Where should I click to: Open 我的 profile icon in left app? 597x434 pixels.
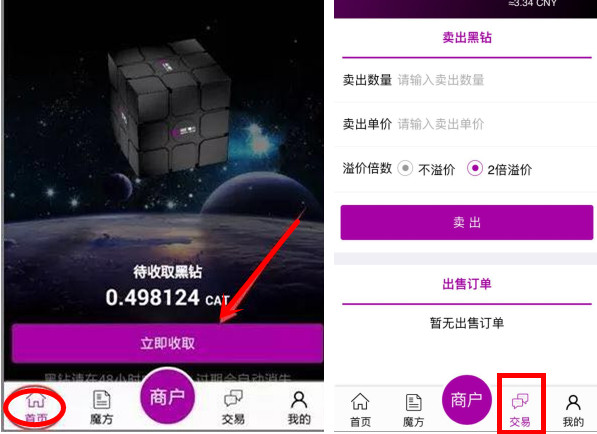299,408
